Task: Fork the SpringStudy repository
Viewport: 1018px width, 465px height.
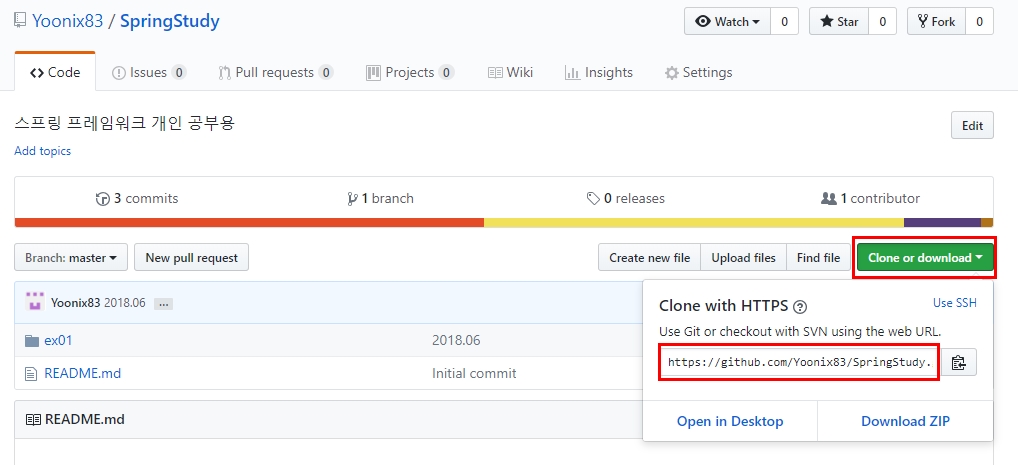Action: (936, 21)
